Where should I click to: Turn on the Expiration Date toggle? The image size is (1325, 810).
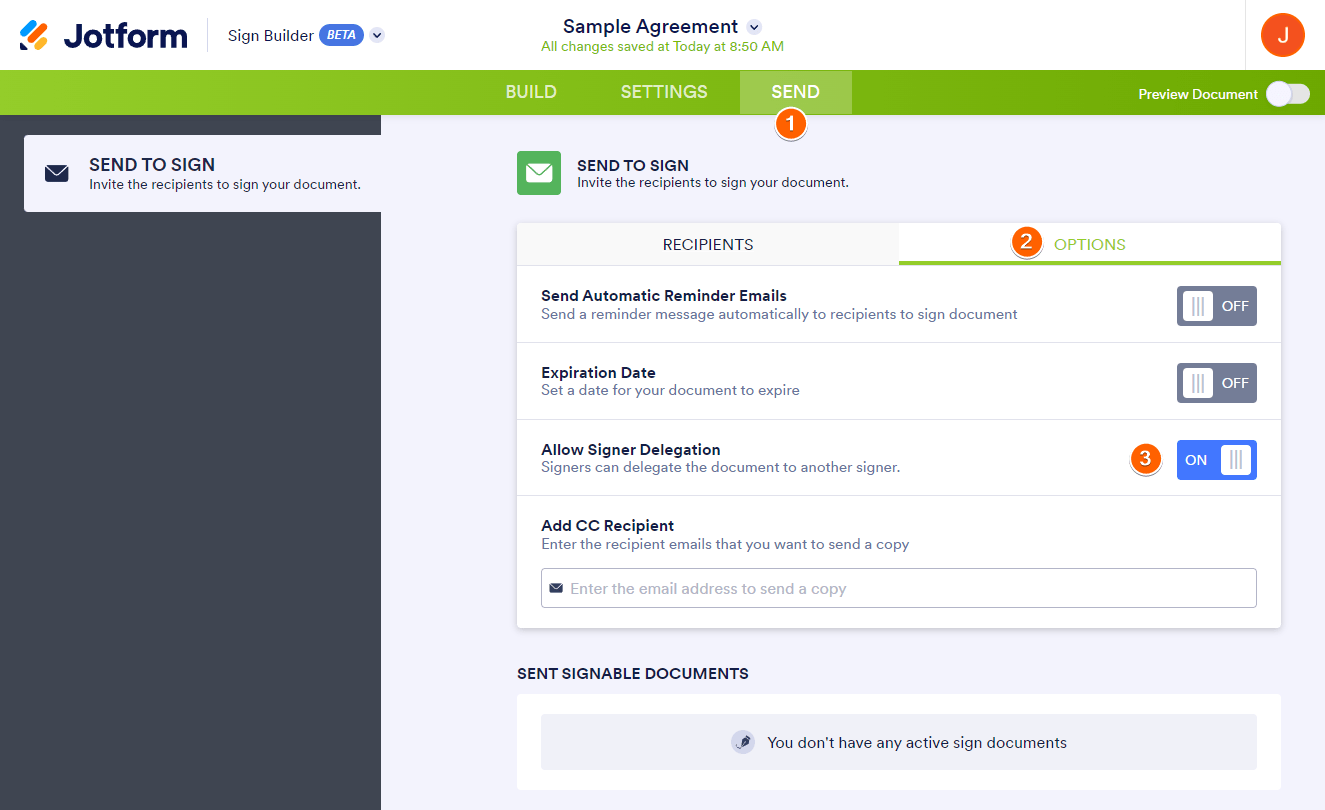pos(1216,383)
